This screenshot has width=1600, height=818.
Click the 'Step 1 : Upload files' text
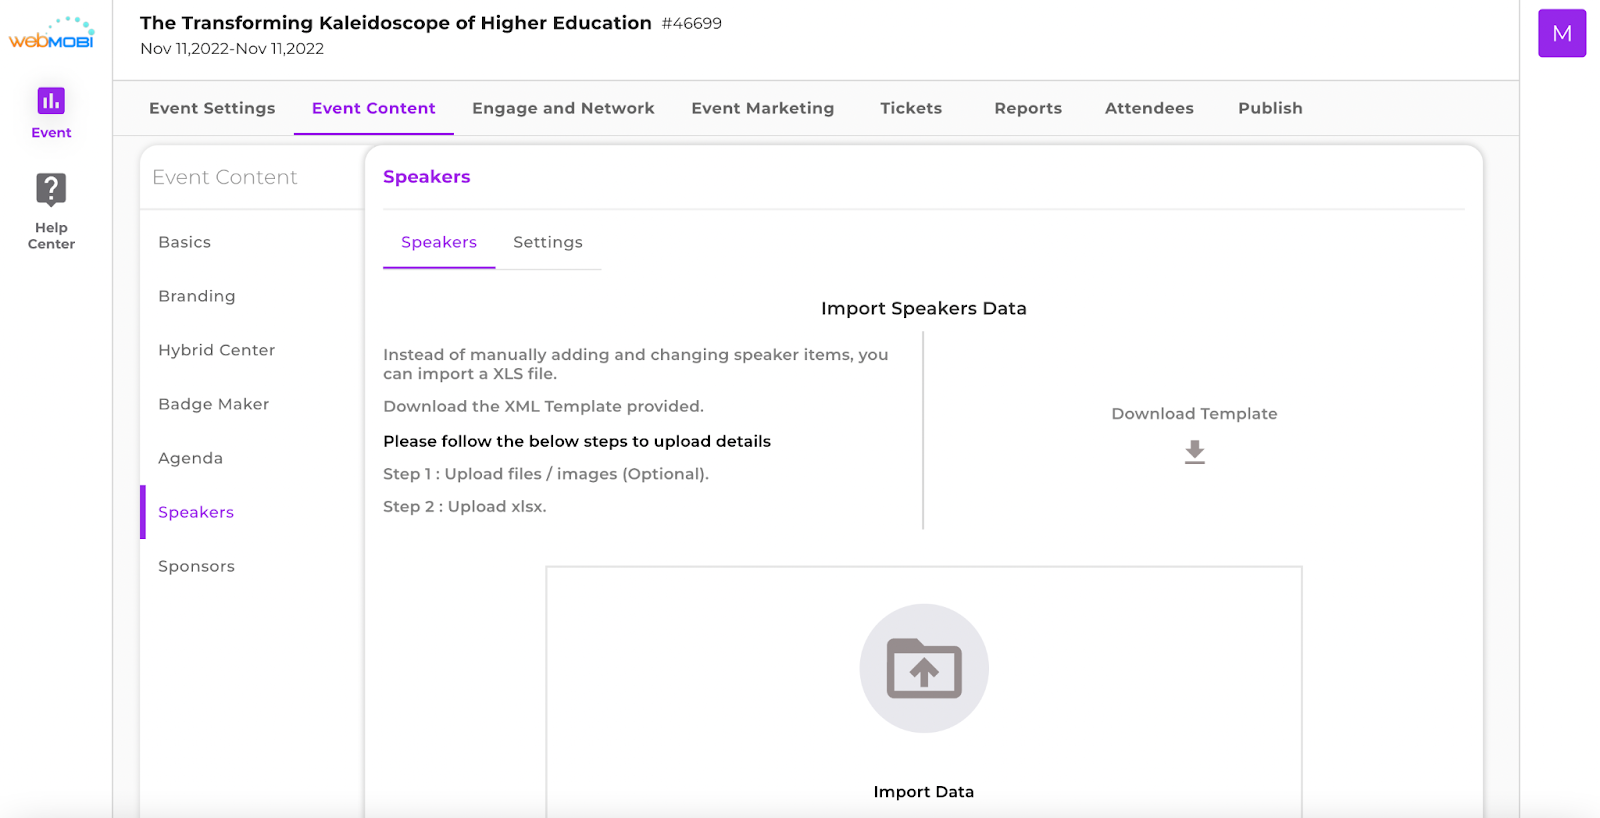pyautogui.click(x=546, y=474)
